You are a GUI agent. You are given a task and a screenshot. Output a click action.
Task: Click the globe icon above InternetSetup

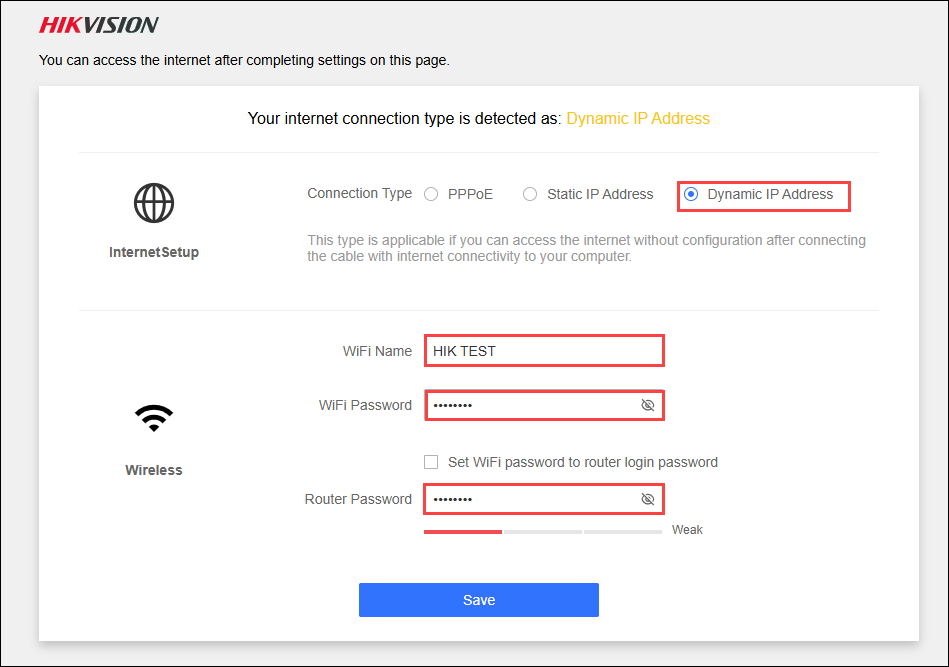click(154, 203)
